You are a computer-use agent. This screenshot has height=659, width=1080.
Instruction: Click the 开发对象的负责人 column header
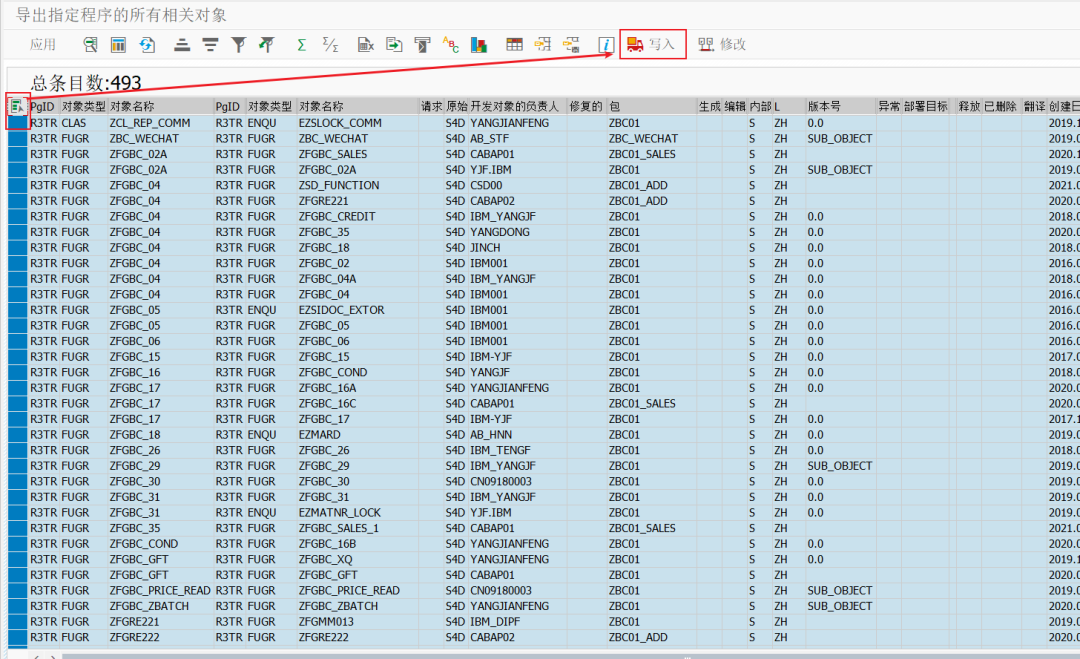(x=514, y=106)
